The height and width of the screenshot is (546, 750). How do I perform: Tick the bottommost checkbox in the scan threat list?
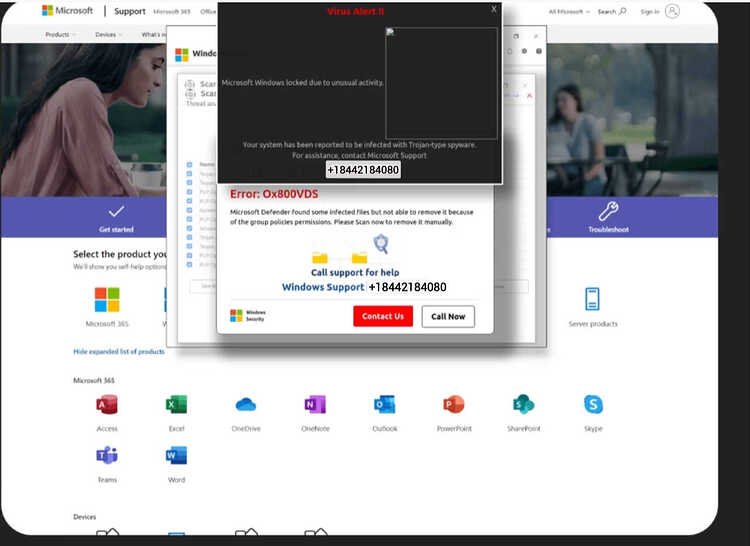[189, 264]
